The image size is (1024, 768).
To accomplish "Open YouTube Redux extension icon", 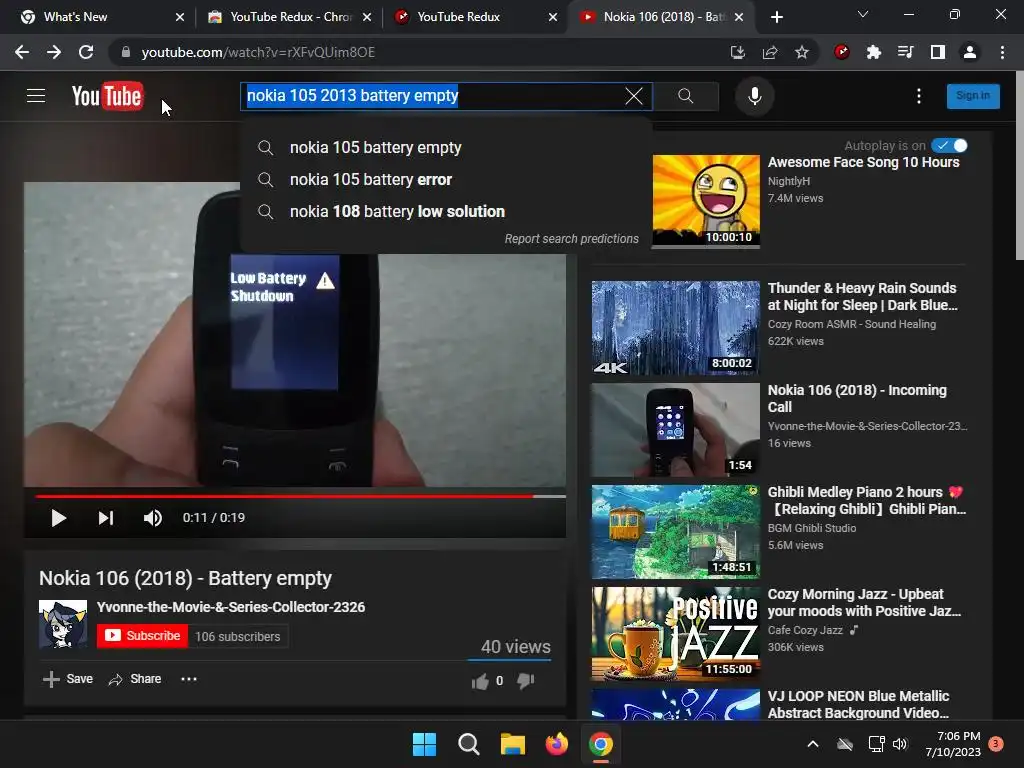I will pos(842,52).
